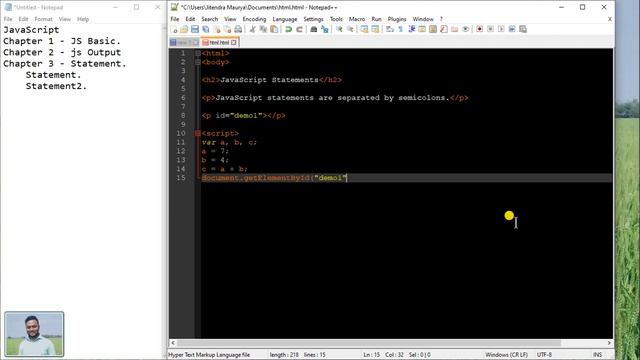The width and height of the screenshot is (640, 360).
Task: Switch to the html.html tab
Action: (x=219, y=42)
